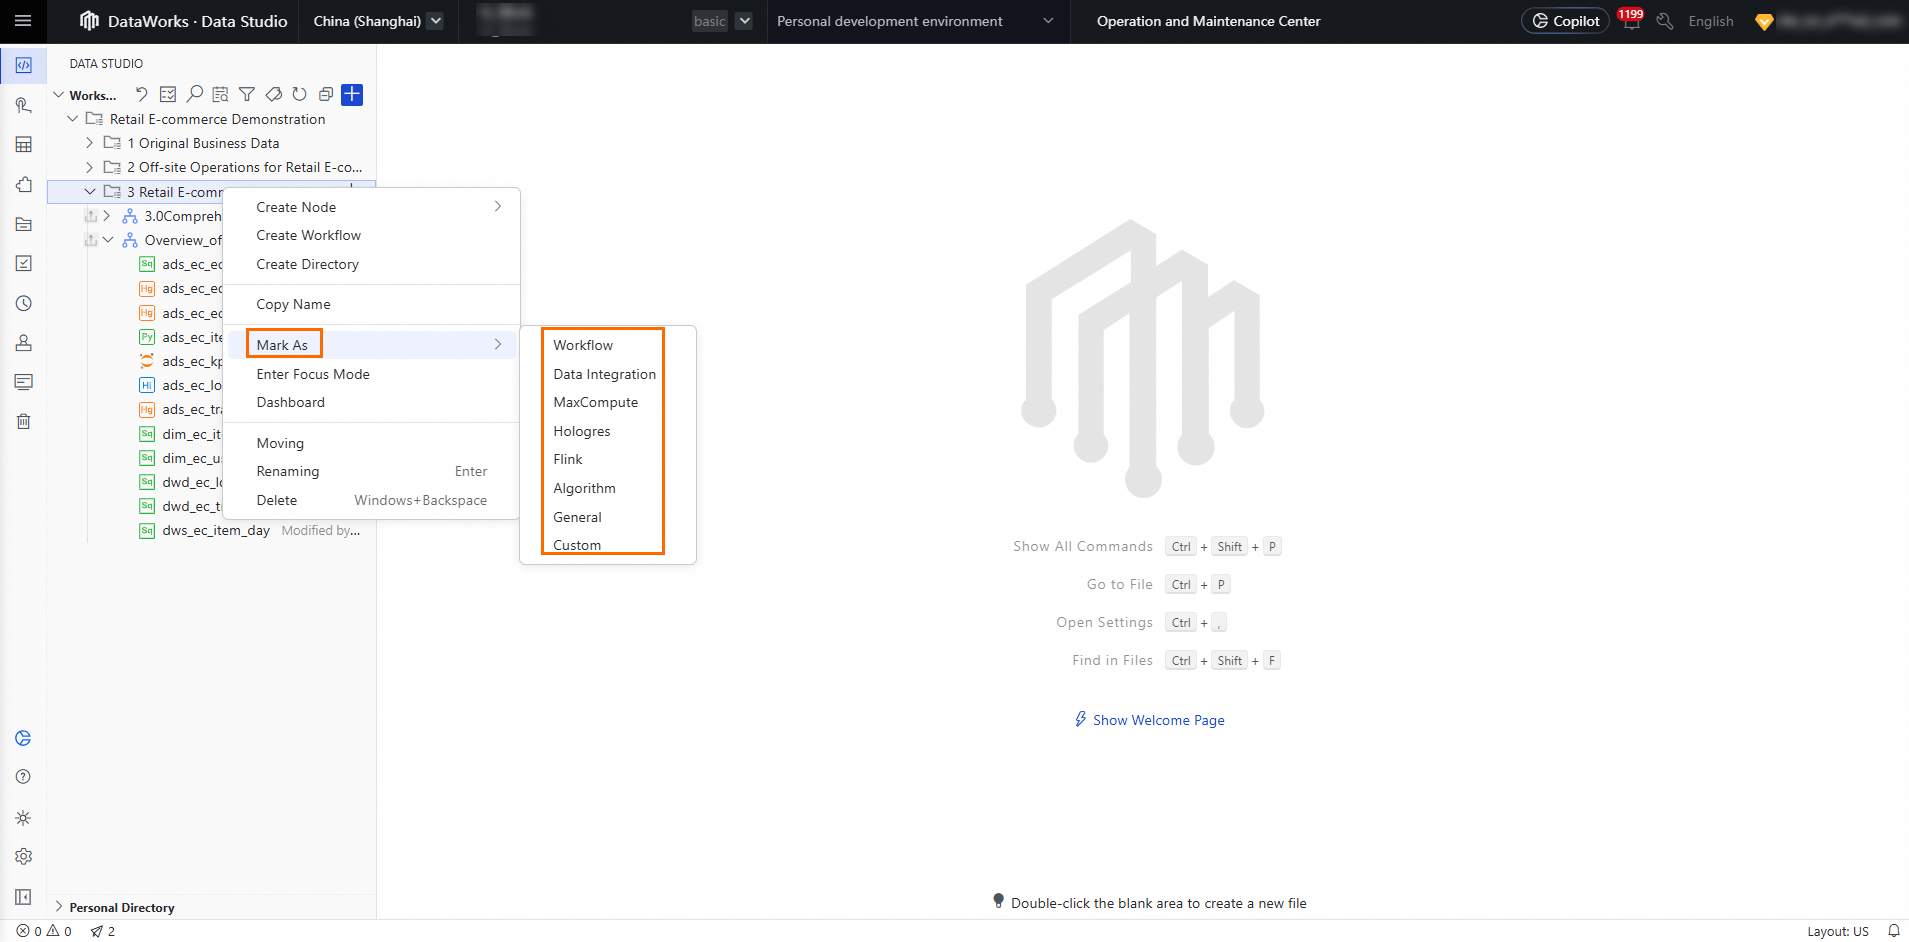Refresh the workspace directory tree
The height and width of the screenshot is (942, 1909).
[x=299, y=95]
